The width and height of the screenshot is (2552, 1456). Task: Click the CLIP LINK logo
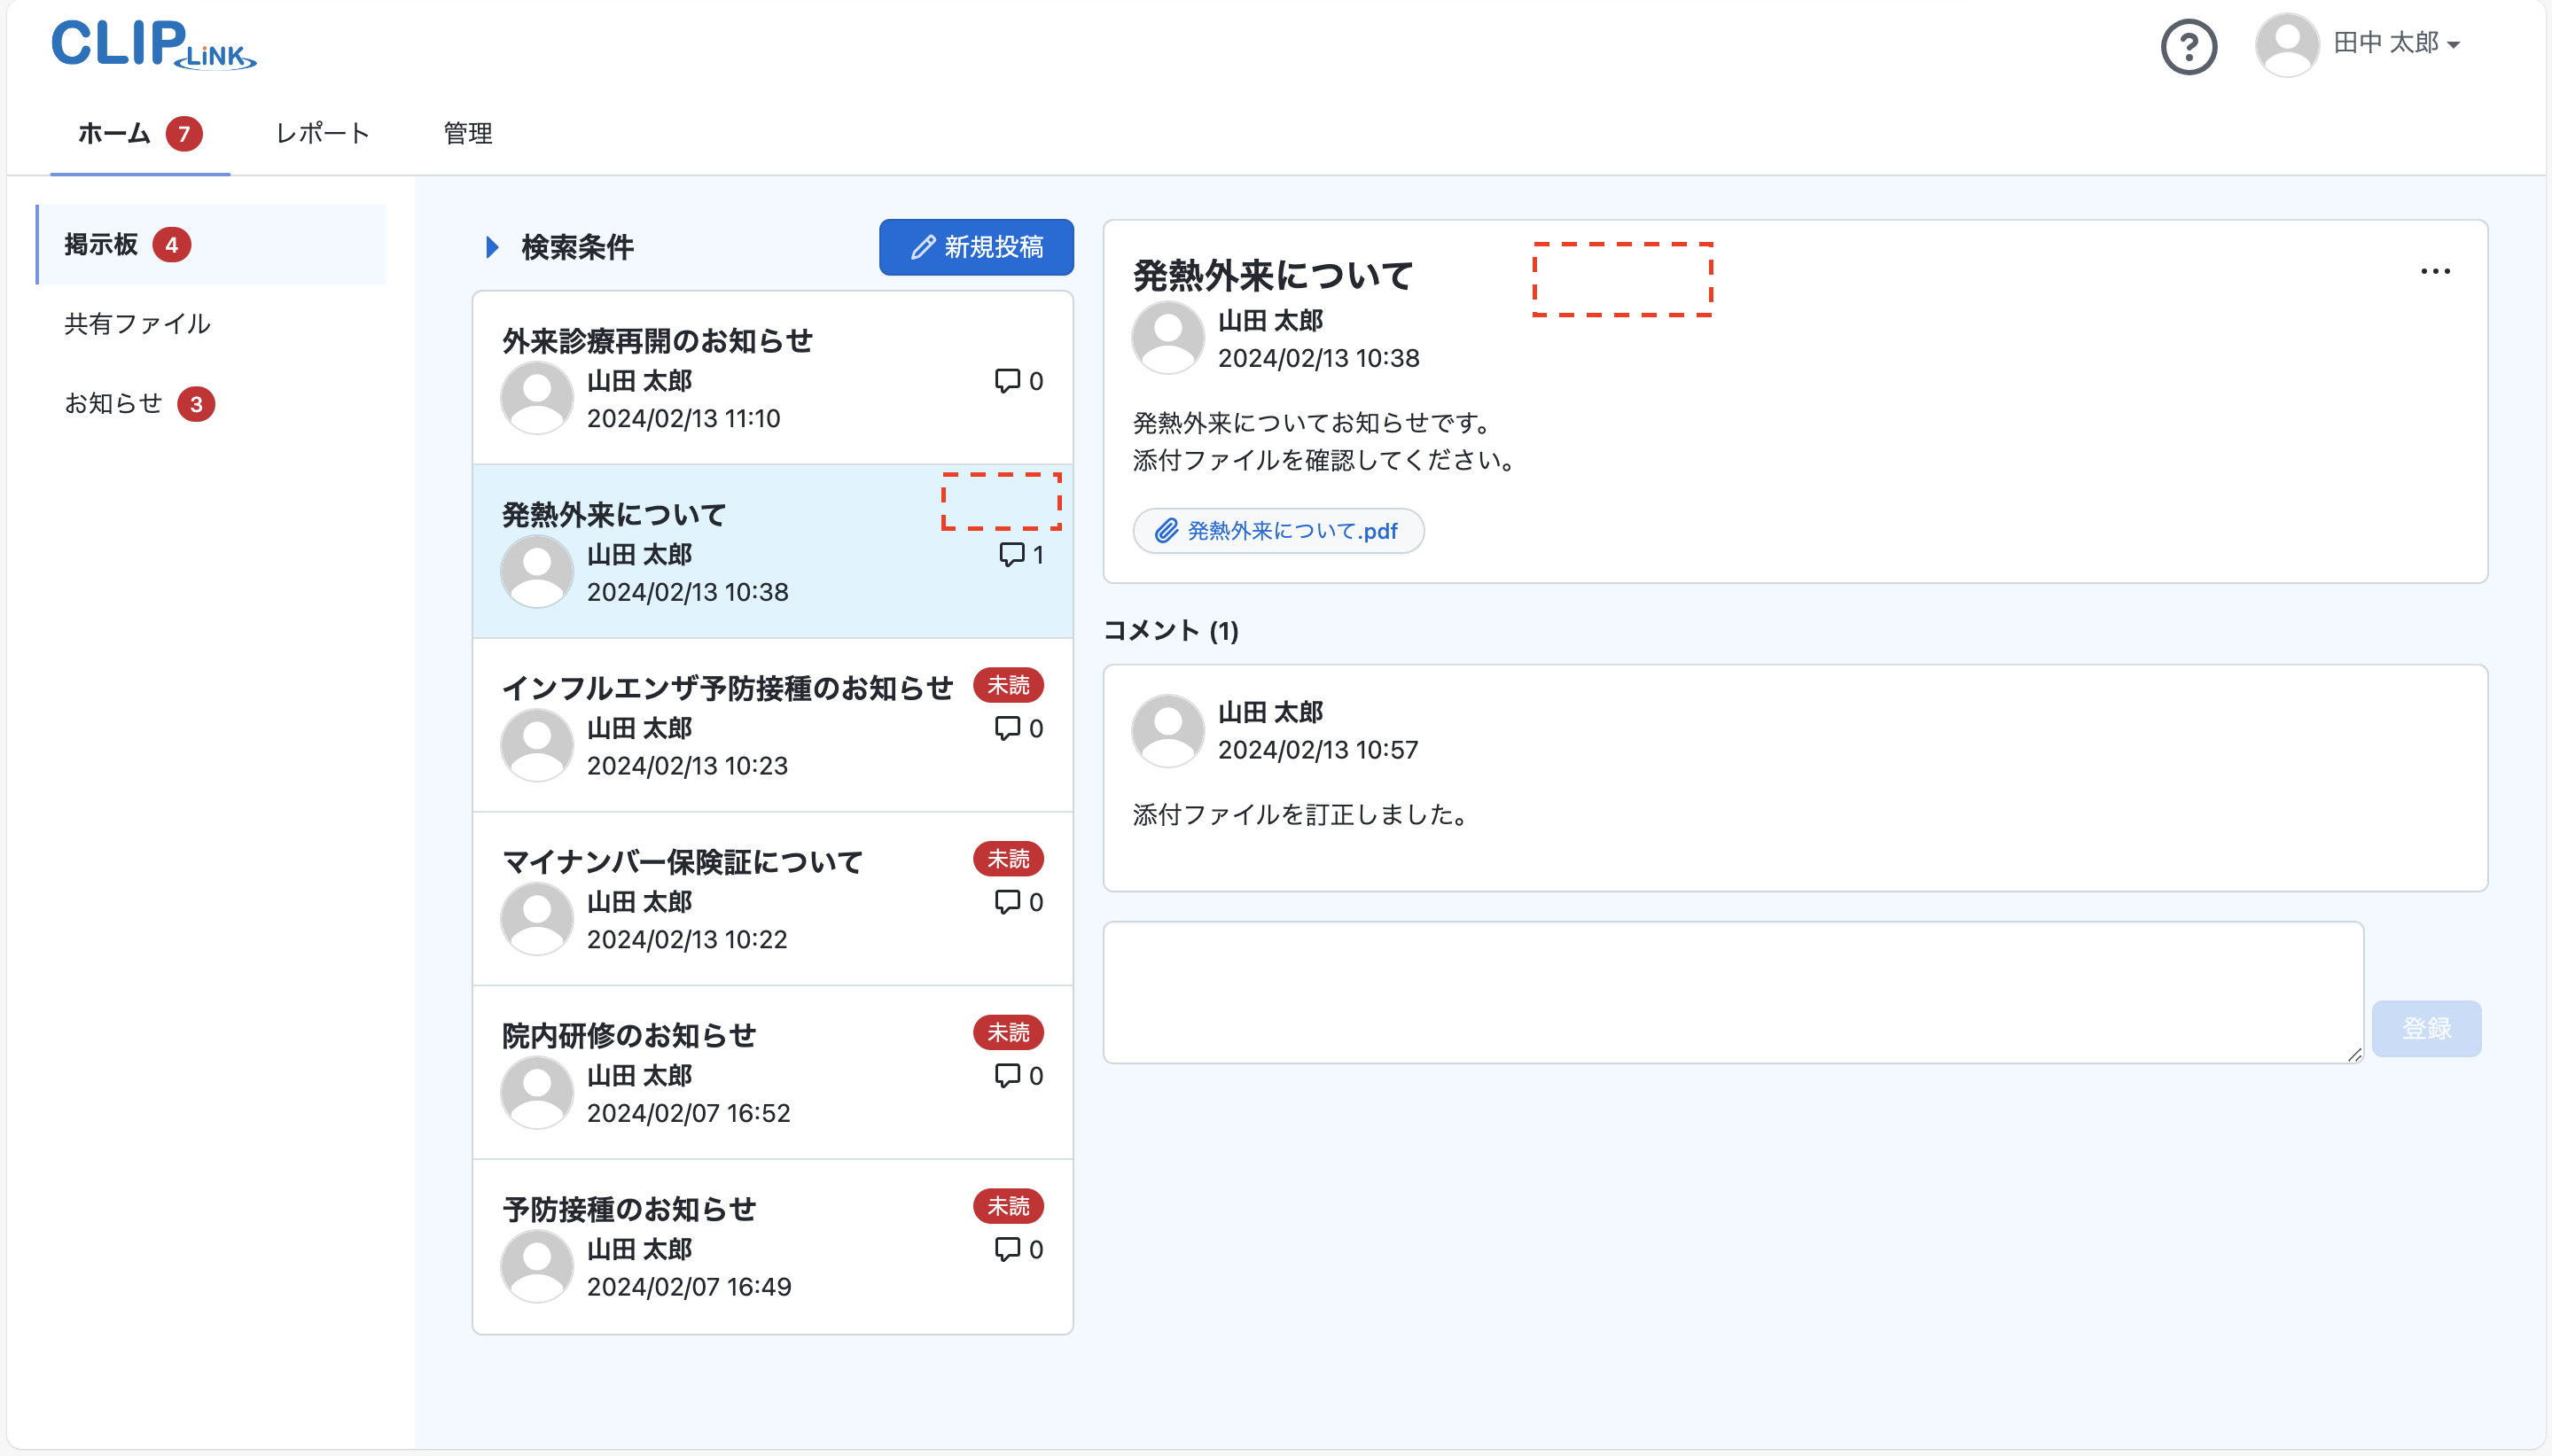click(x=153, y=45)
